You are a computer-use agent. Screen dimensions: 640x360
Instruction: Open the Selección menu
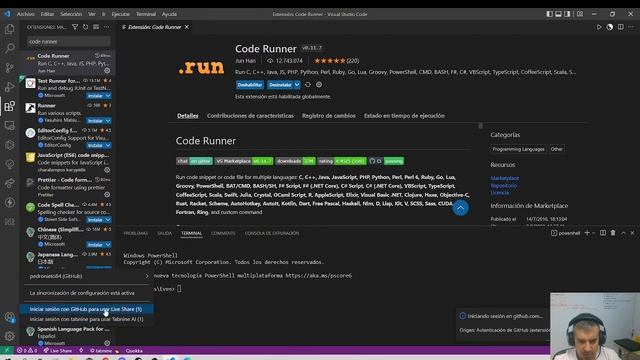(x=71, y=14)
